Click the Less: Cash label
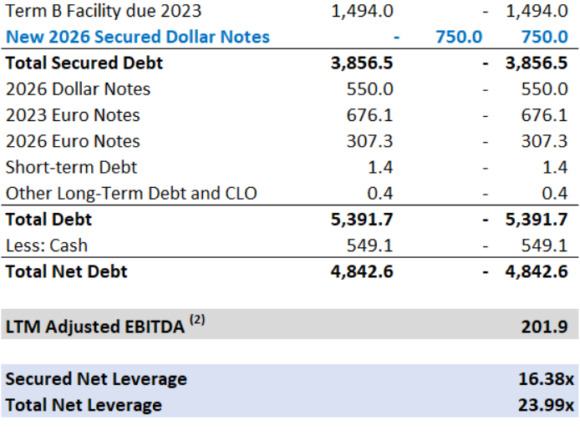This screenshot has height=435, width=580. coord(47,246)
